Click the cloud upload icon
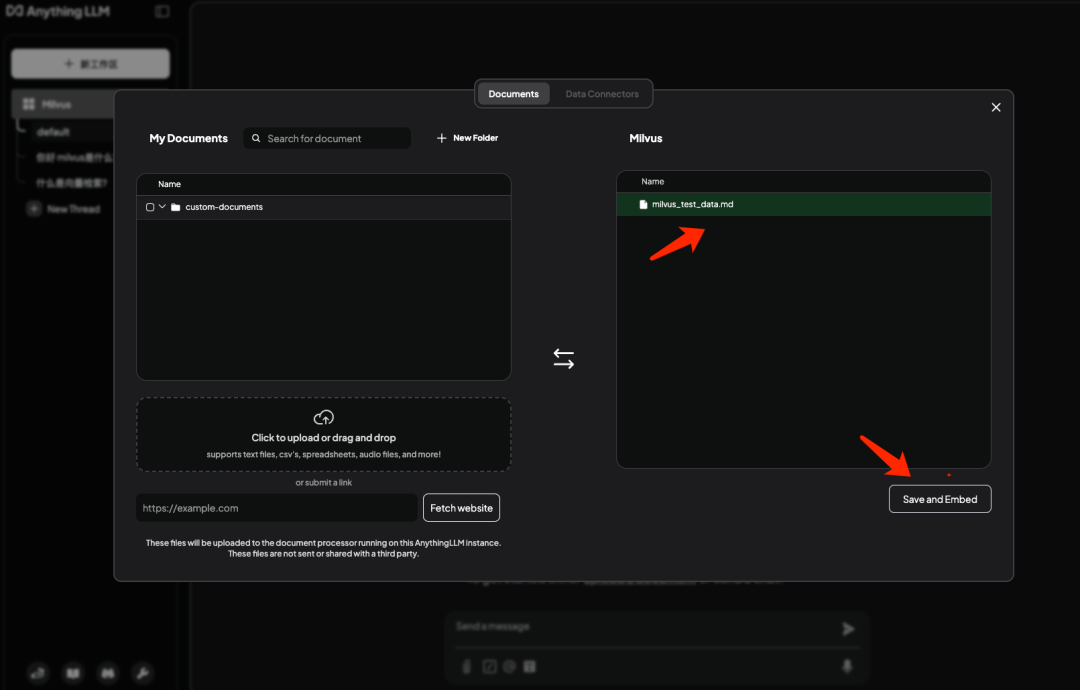The height and width of the screenshot is (690, 1080). [x=324, y=417]
